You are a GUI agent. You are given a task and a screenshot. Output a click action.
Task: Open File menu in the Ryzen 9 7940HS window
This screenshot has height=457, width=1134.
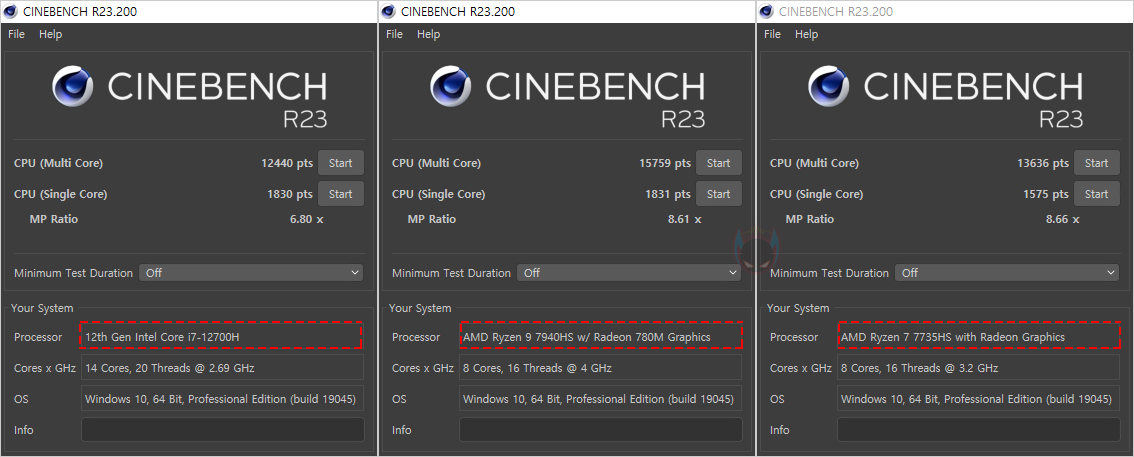click(394, 34)
